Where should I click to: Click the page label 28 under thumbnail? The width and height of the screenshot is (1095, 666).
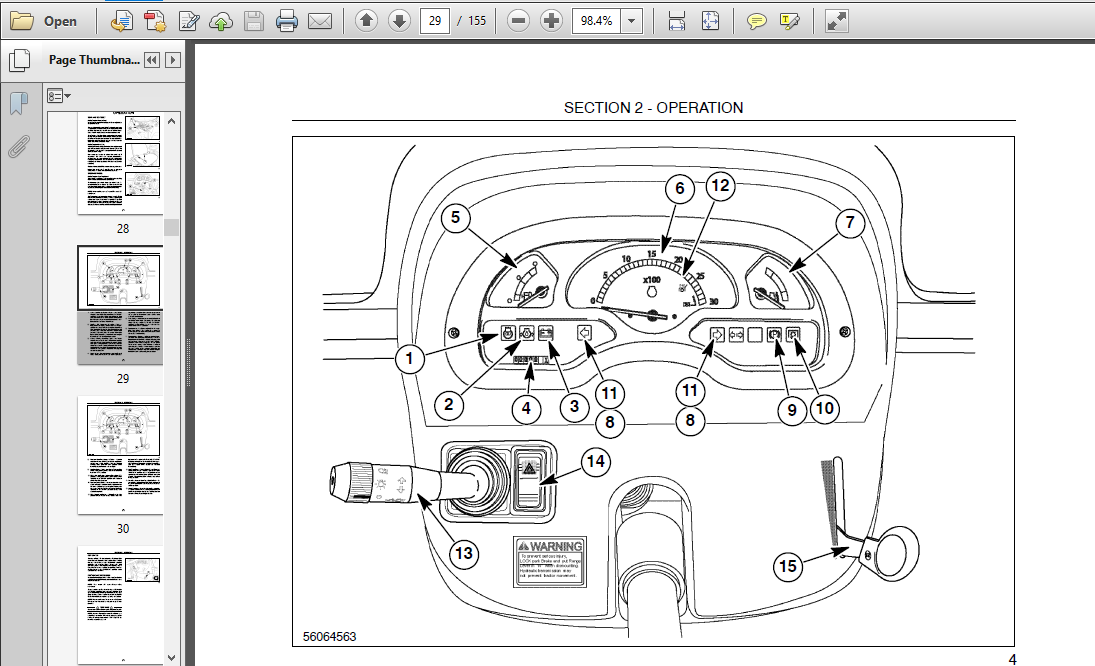pos(123,229)
